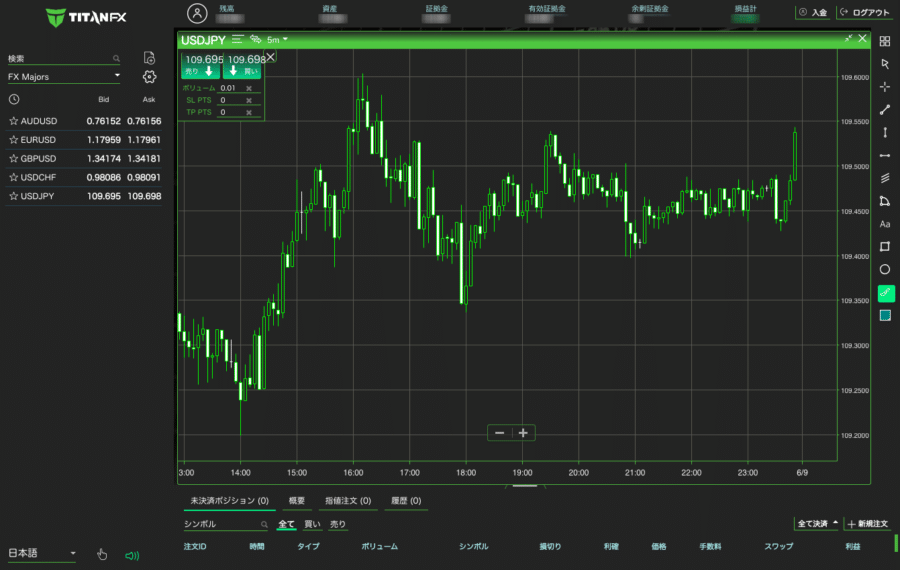
Task: Select the parallel channel lines tool
Action: 885,179
